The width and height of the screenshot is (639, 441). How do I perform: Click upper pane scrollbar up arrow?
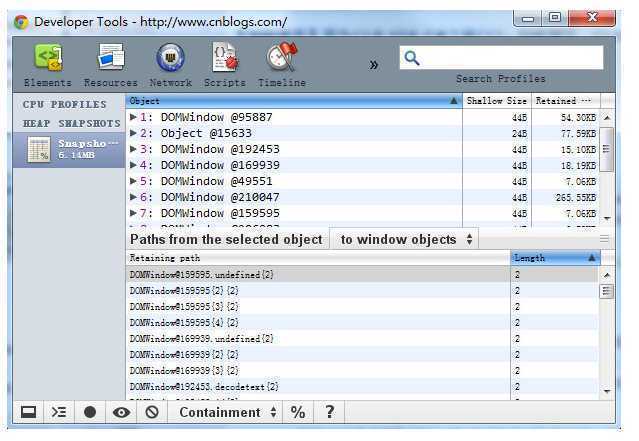click(607, 117)
